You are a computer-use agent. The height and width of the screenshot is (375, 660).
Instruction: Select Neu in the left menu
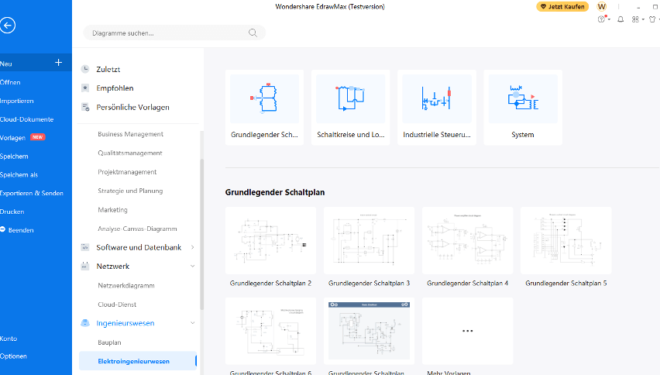36,64
